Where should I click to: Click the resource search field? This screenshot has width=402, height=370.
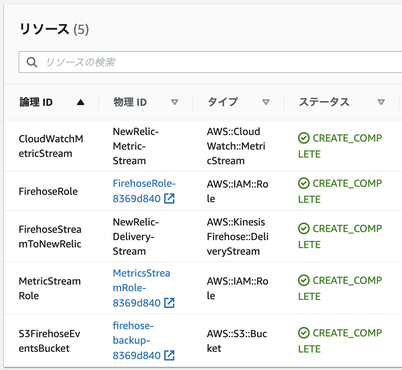[210, 62]
